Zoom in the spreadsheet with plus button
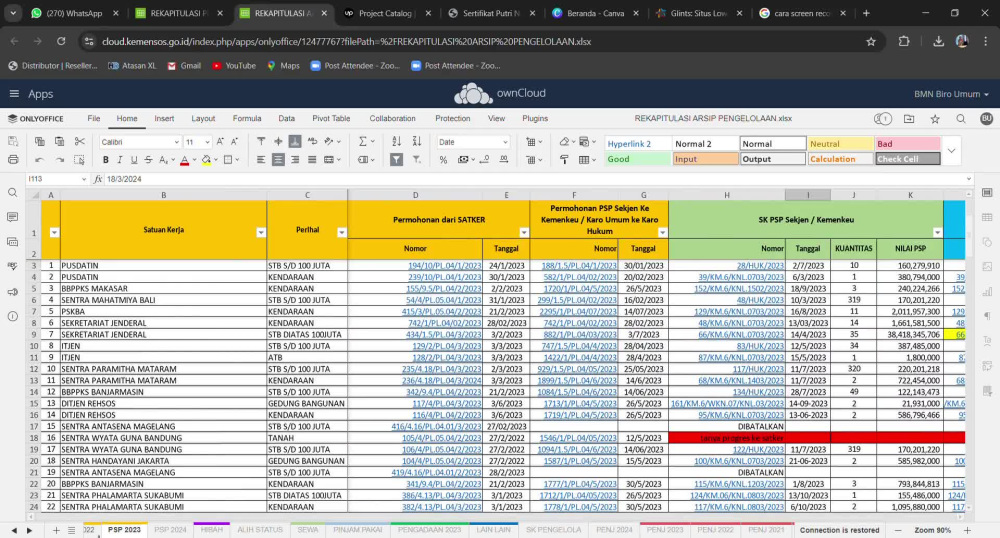 pyautogui.click(x=967, y=530)
